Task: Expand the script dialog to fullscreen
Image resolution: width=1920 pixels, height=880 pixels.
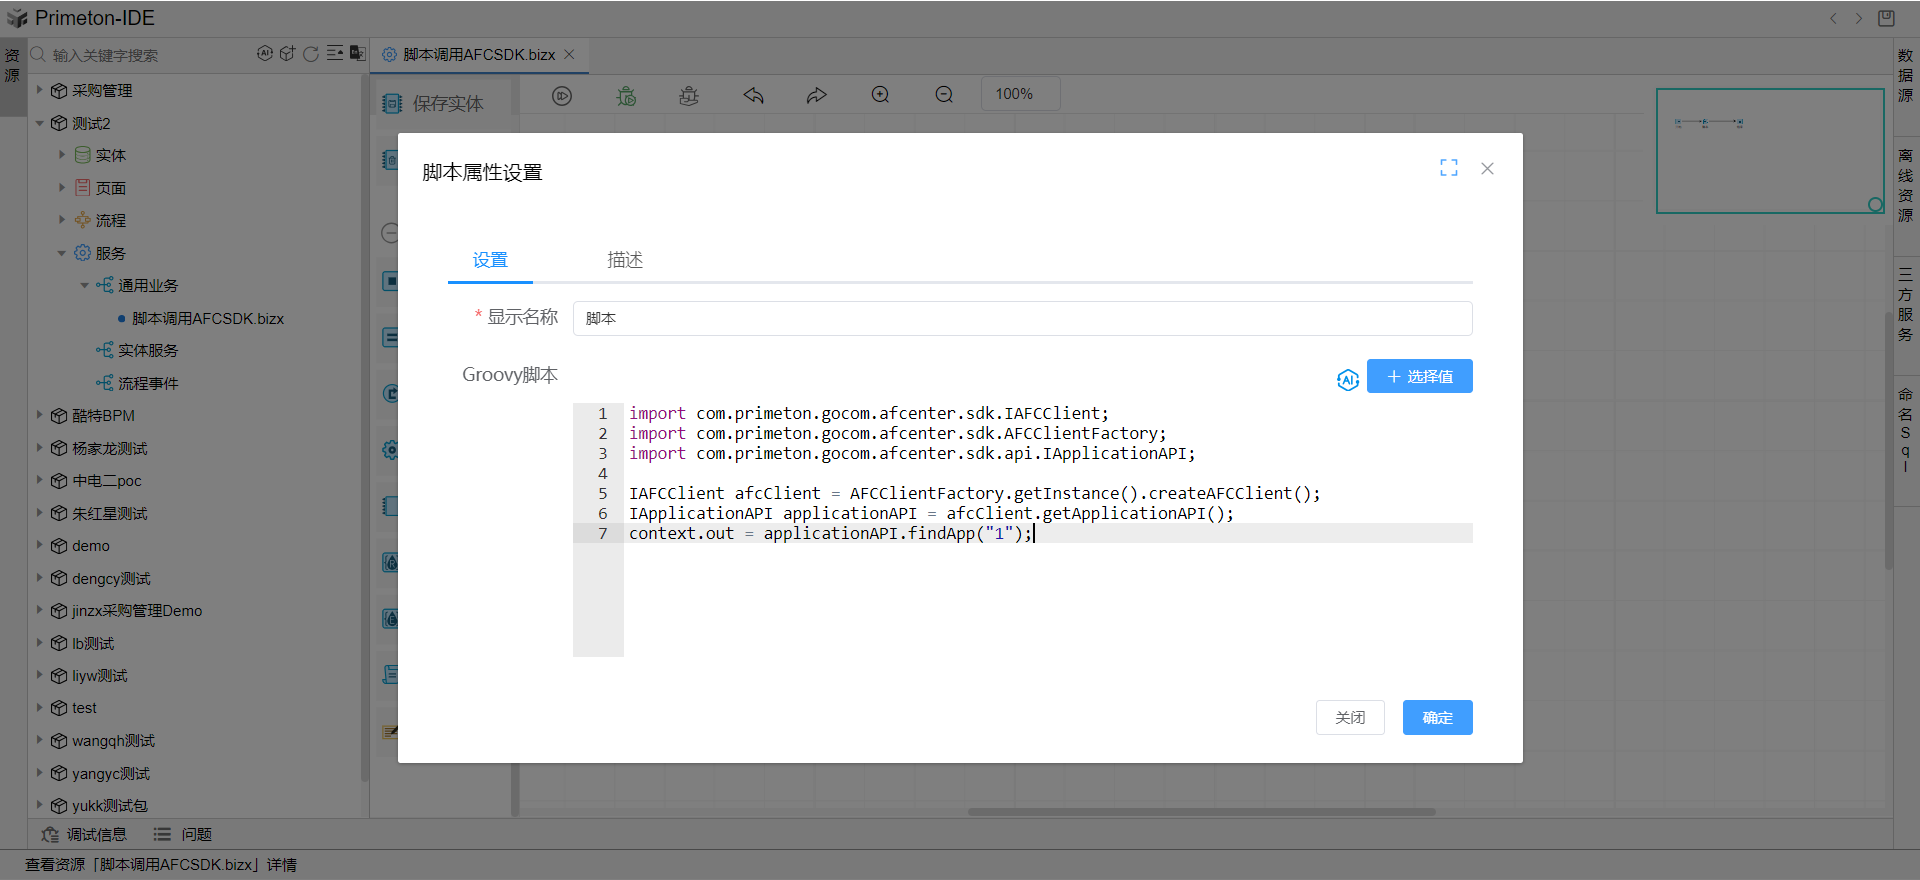Action: click(1448, 168)
